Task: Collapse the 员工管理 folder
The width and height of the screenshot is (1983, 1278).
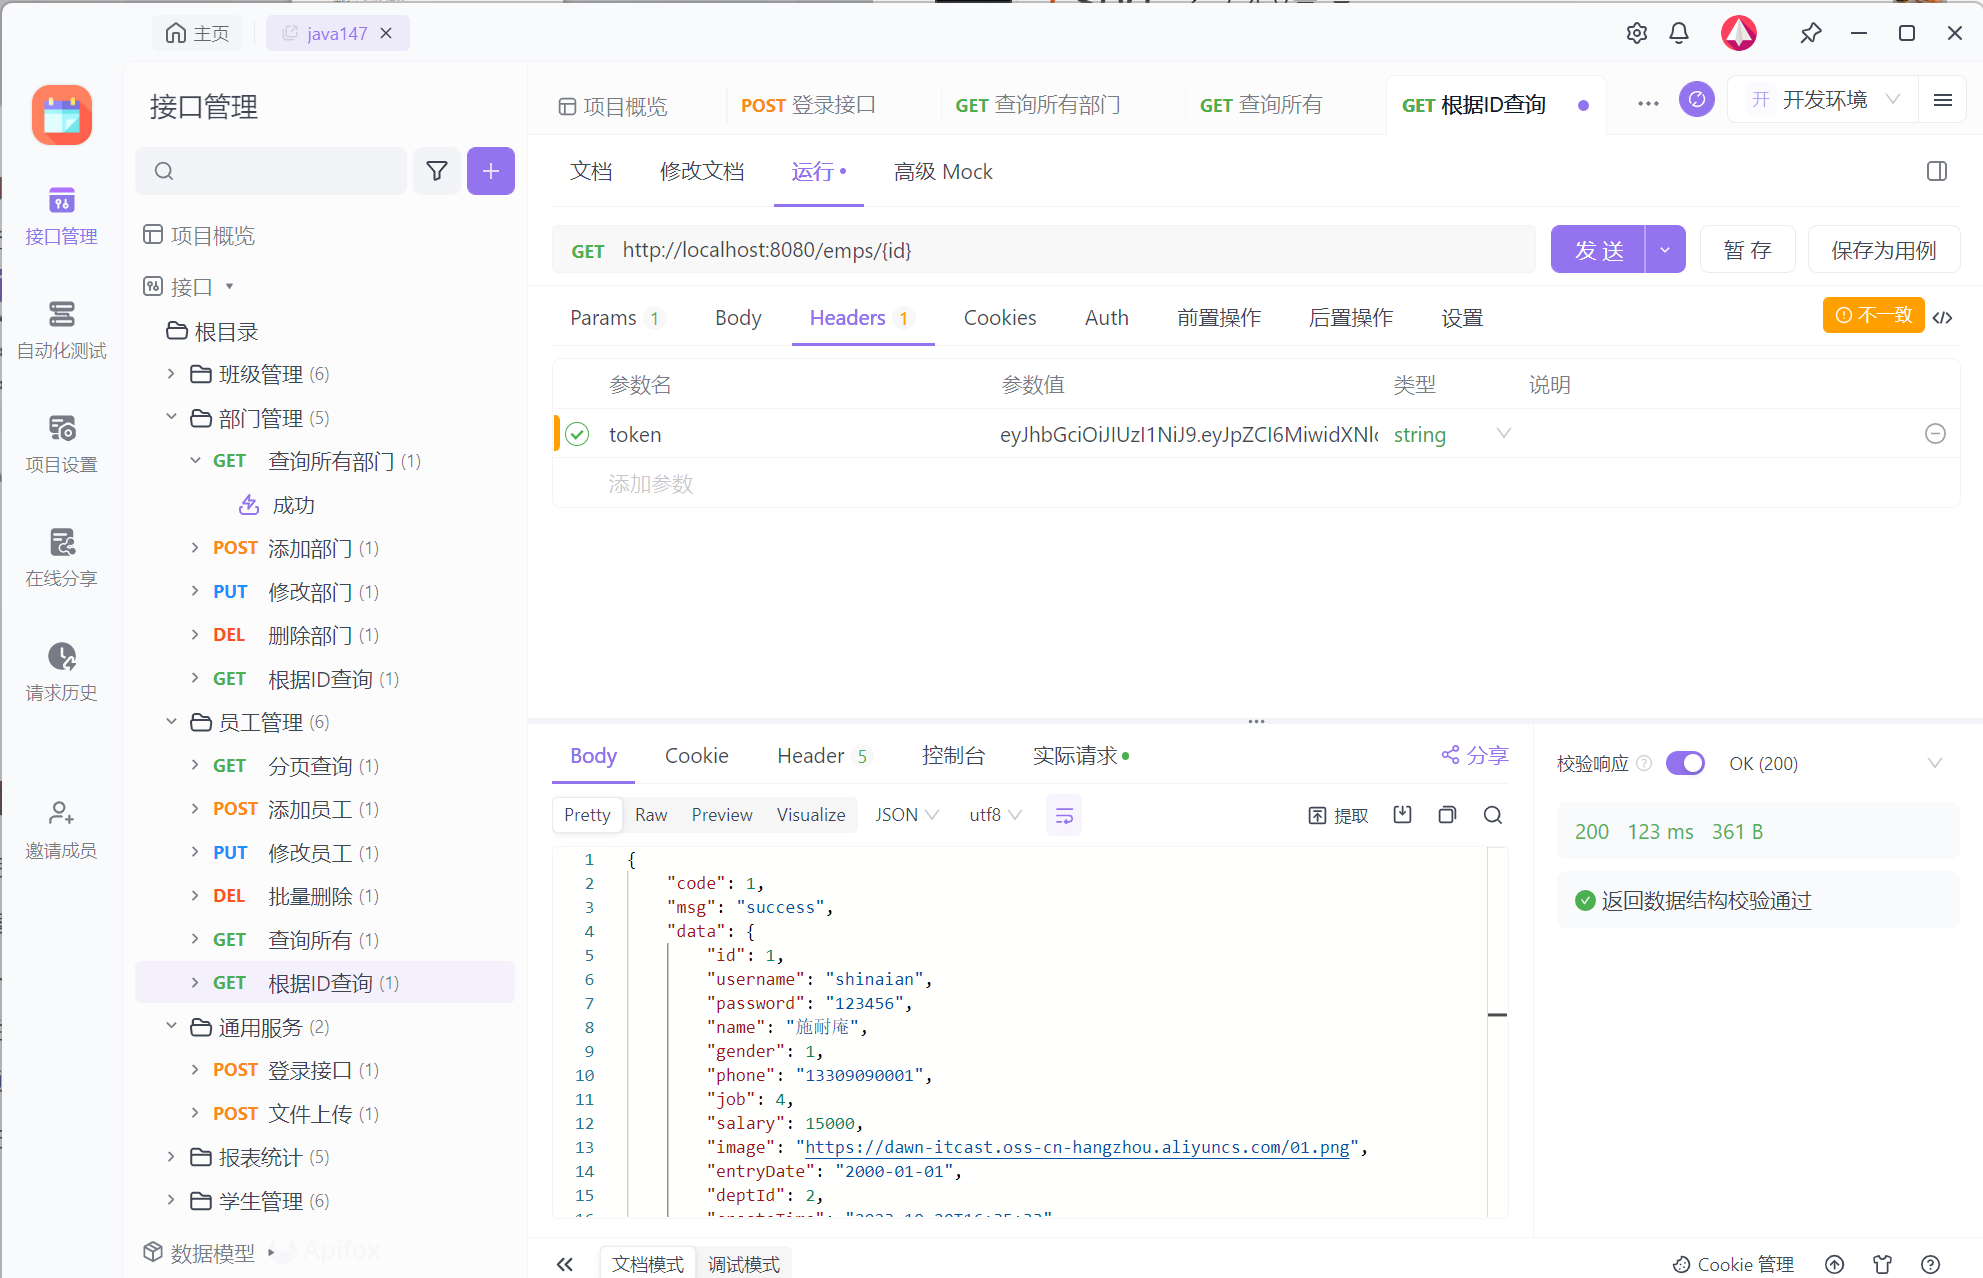Action: pyautogui.click(x=171, y=721)
